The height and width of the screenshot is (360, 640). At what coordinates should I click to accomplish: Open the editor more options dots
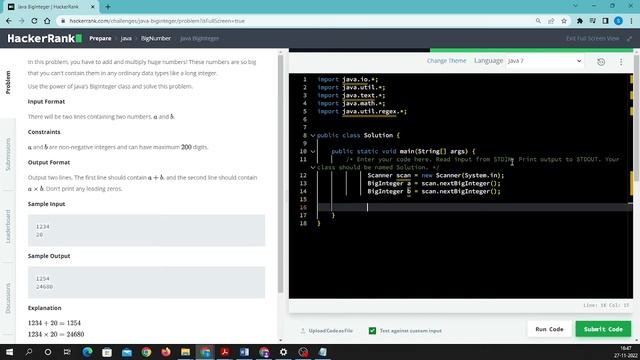(x=621, y=62)
